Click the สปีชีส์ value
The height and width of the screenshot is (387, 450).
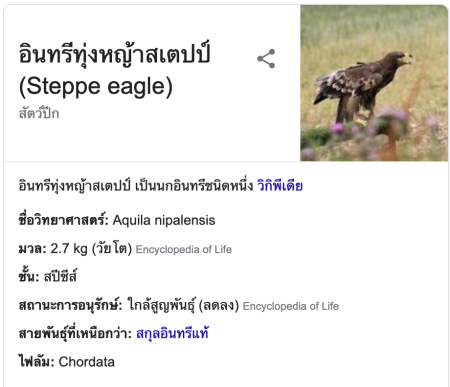tap(60, 277)
